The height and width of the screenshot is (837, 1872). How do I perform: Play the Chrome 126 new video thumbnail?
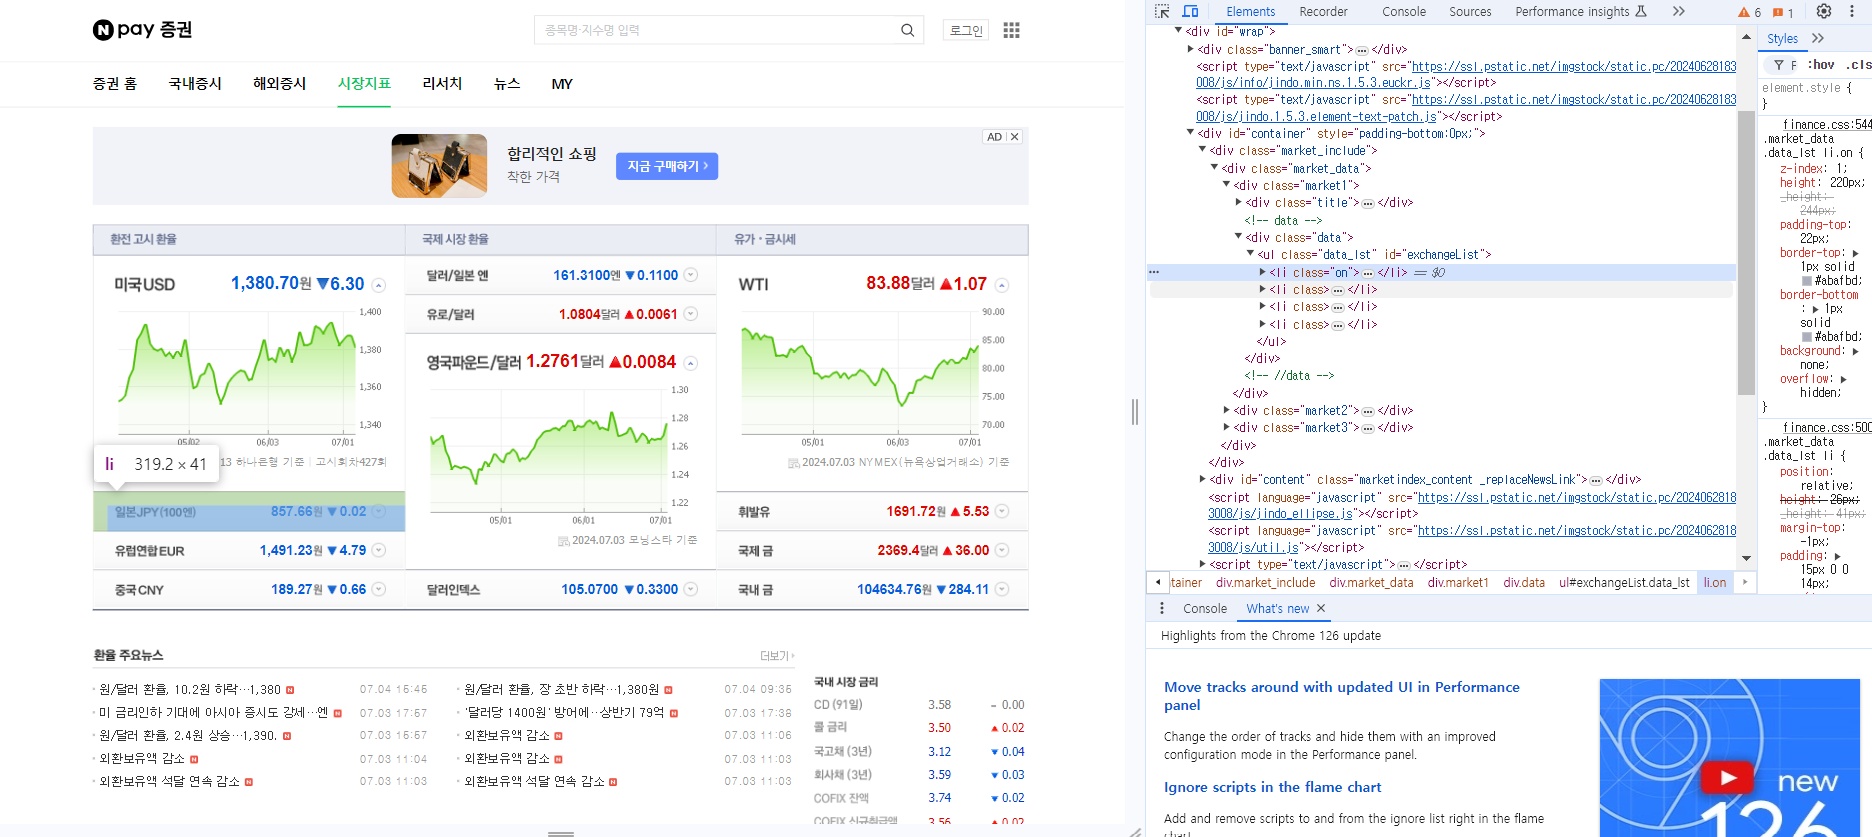(1727, 777)
